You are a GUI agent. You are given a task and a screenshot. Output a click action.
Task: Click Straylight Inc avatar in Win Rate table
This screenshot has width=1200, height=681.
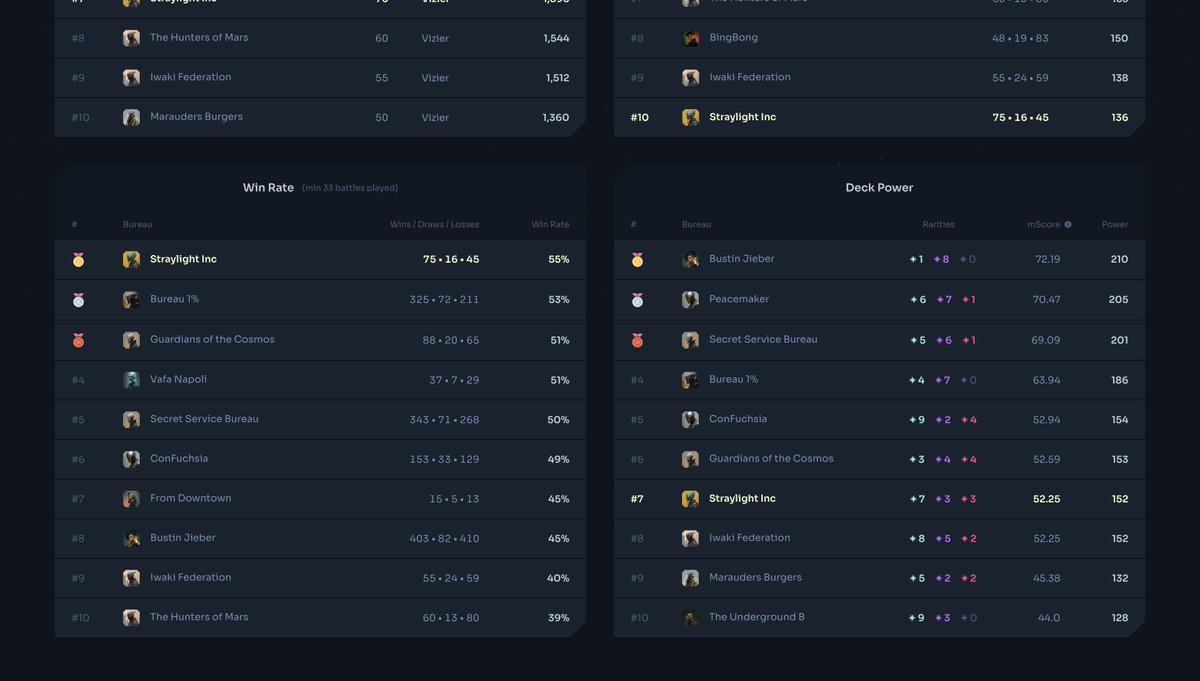coord(131,260)
